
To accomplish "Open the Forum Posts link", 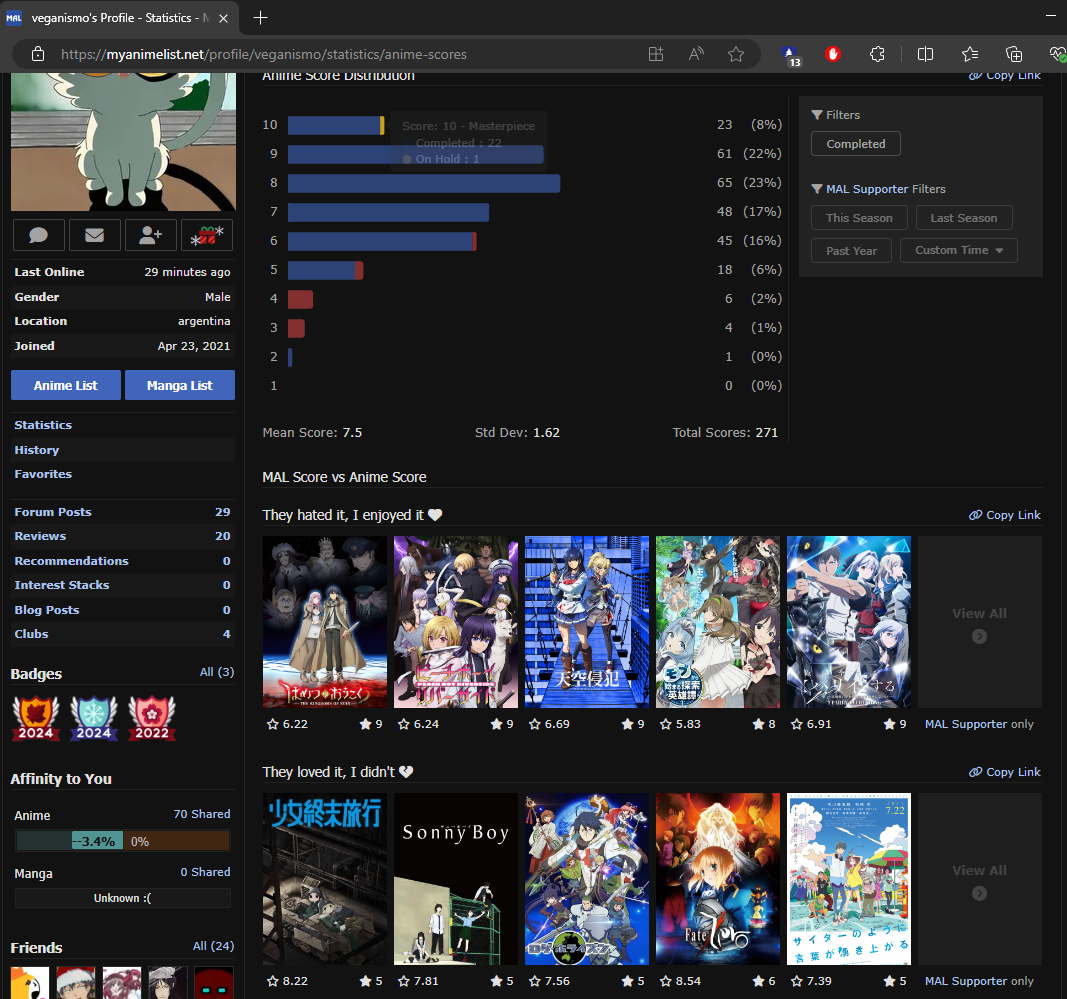I will [53, 512].
